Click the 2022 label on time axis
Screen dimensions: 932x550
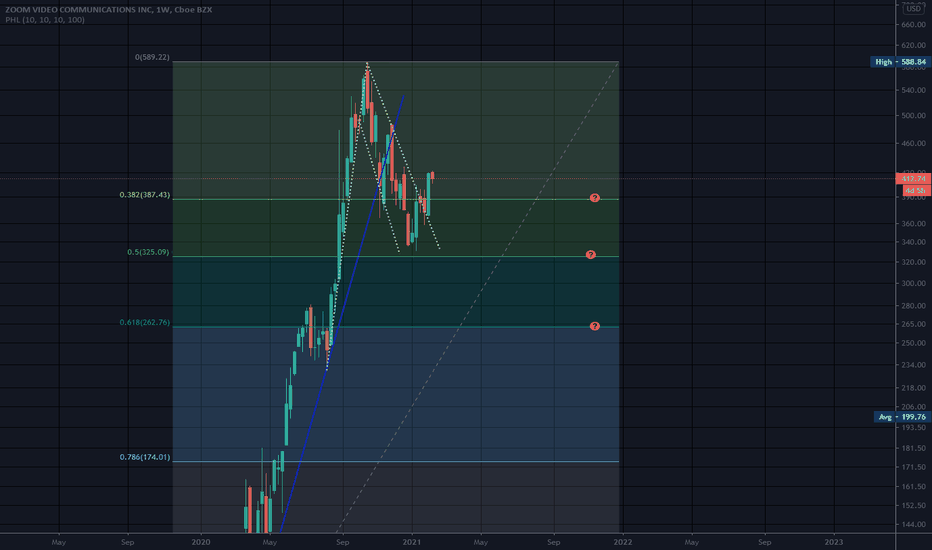(x=623, y=542)
